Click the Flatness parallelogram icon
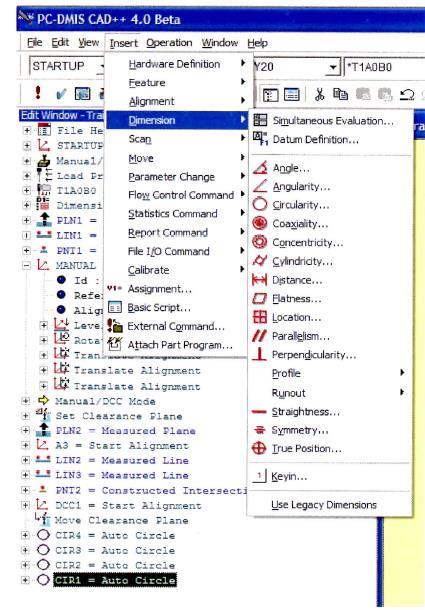The height and width of the screenshot is (610, 425). (x=260, y=298)
